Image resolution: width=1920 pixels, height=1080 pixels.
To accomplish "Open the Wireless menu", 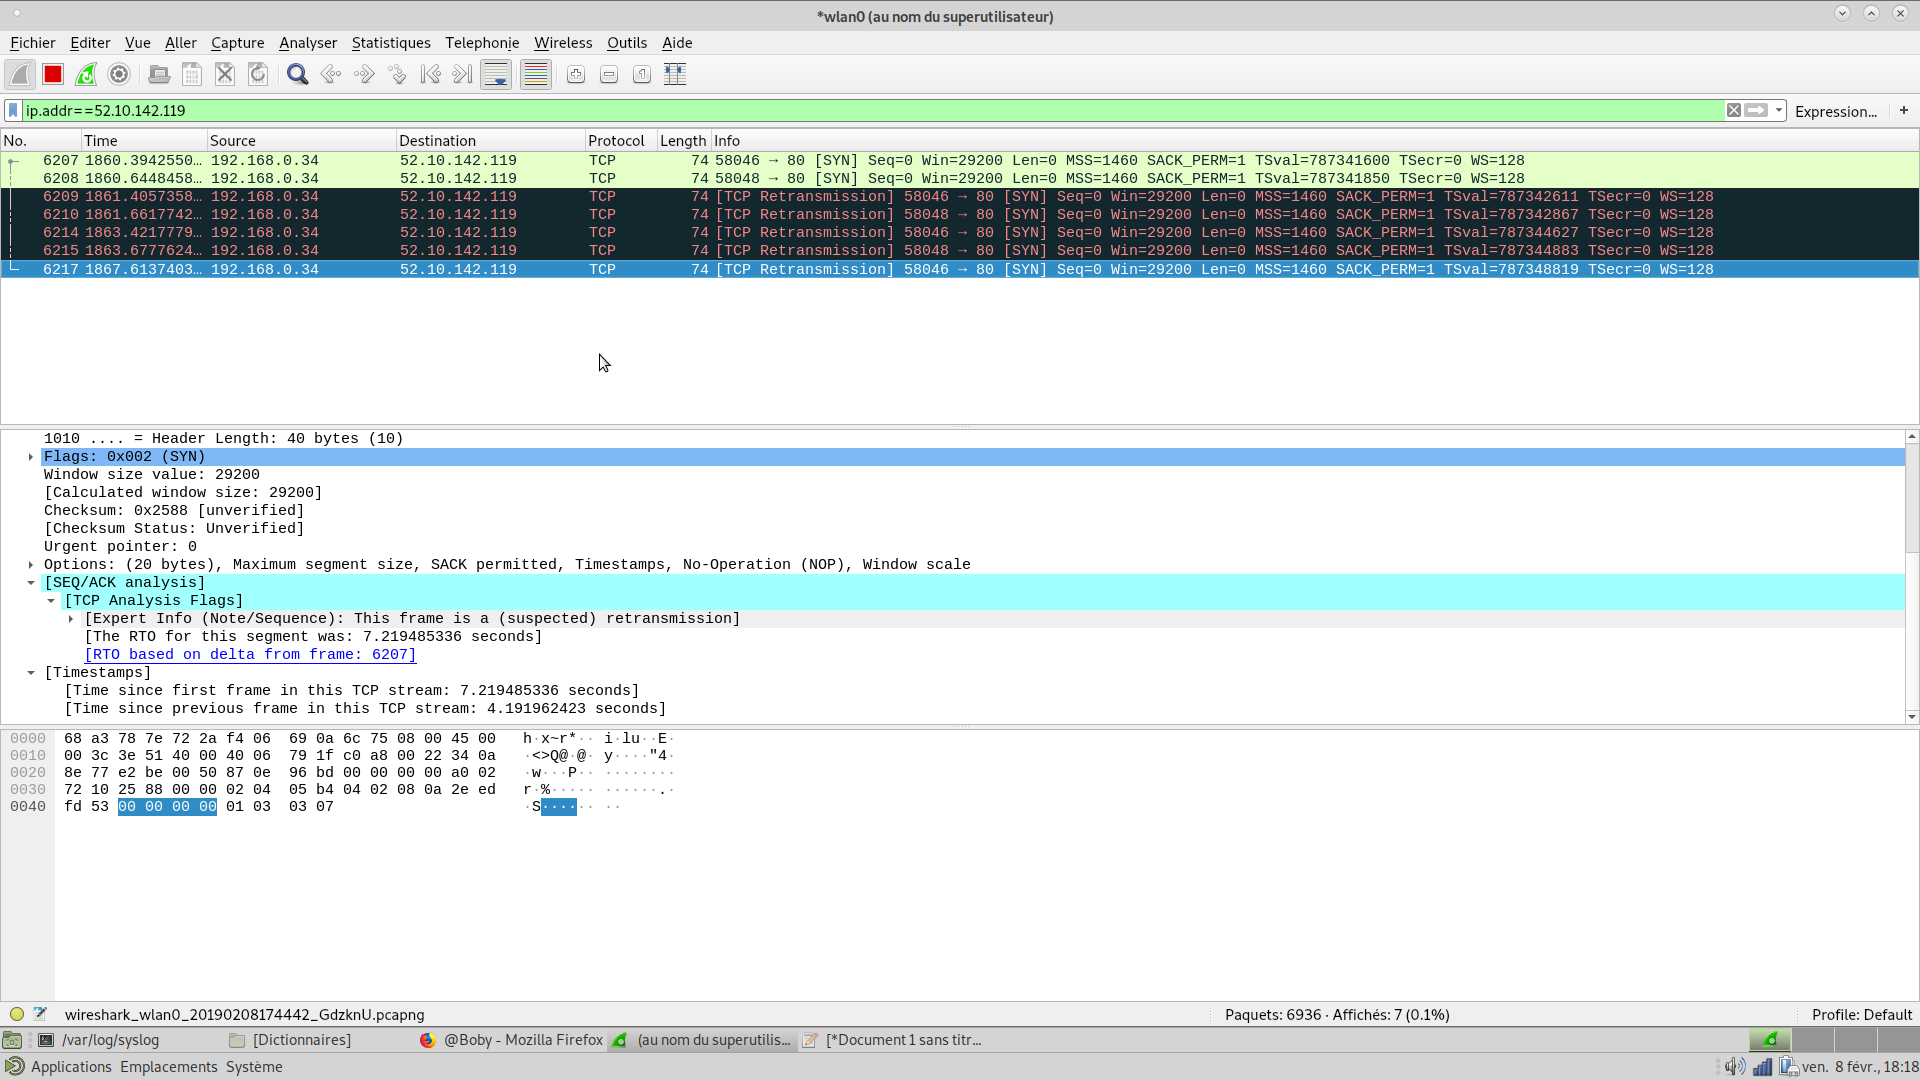I will [x=563, y=42].
